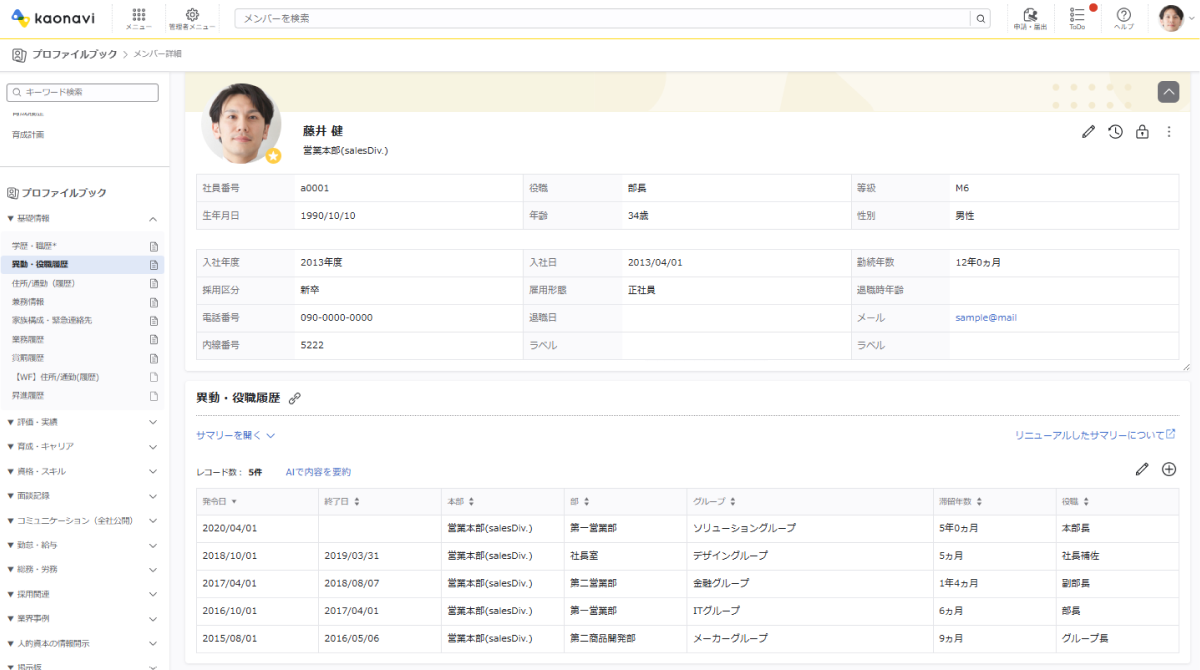
Task: Click sheet icon next to 兼務情報
Action: tap(154, 302)
